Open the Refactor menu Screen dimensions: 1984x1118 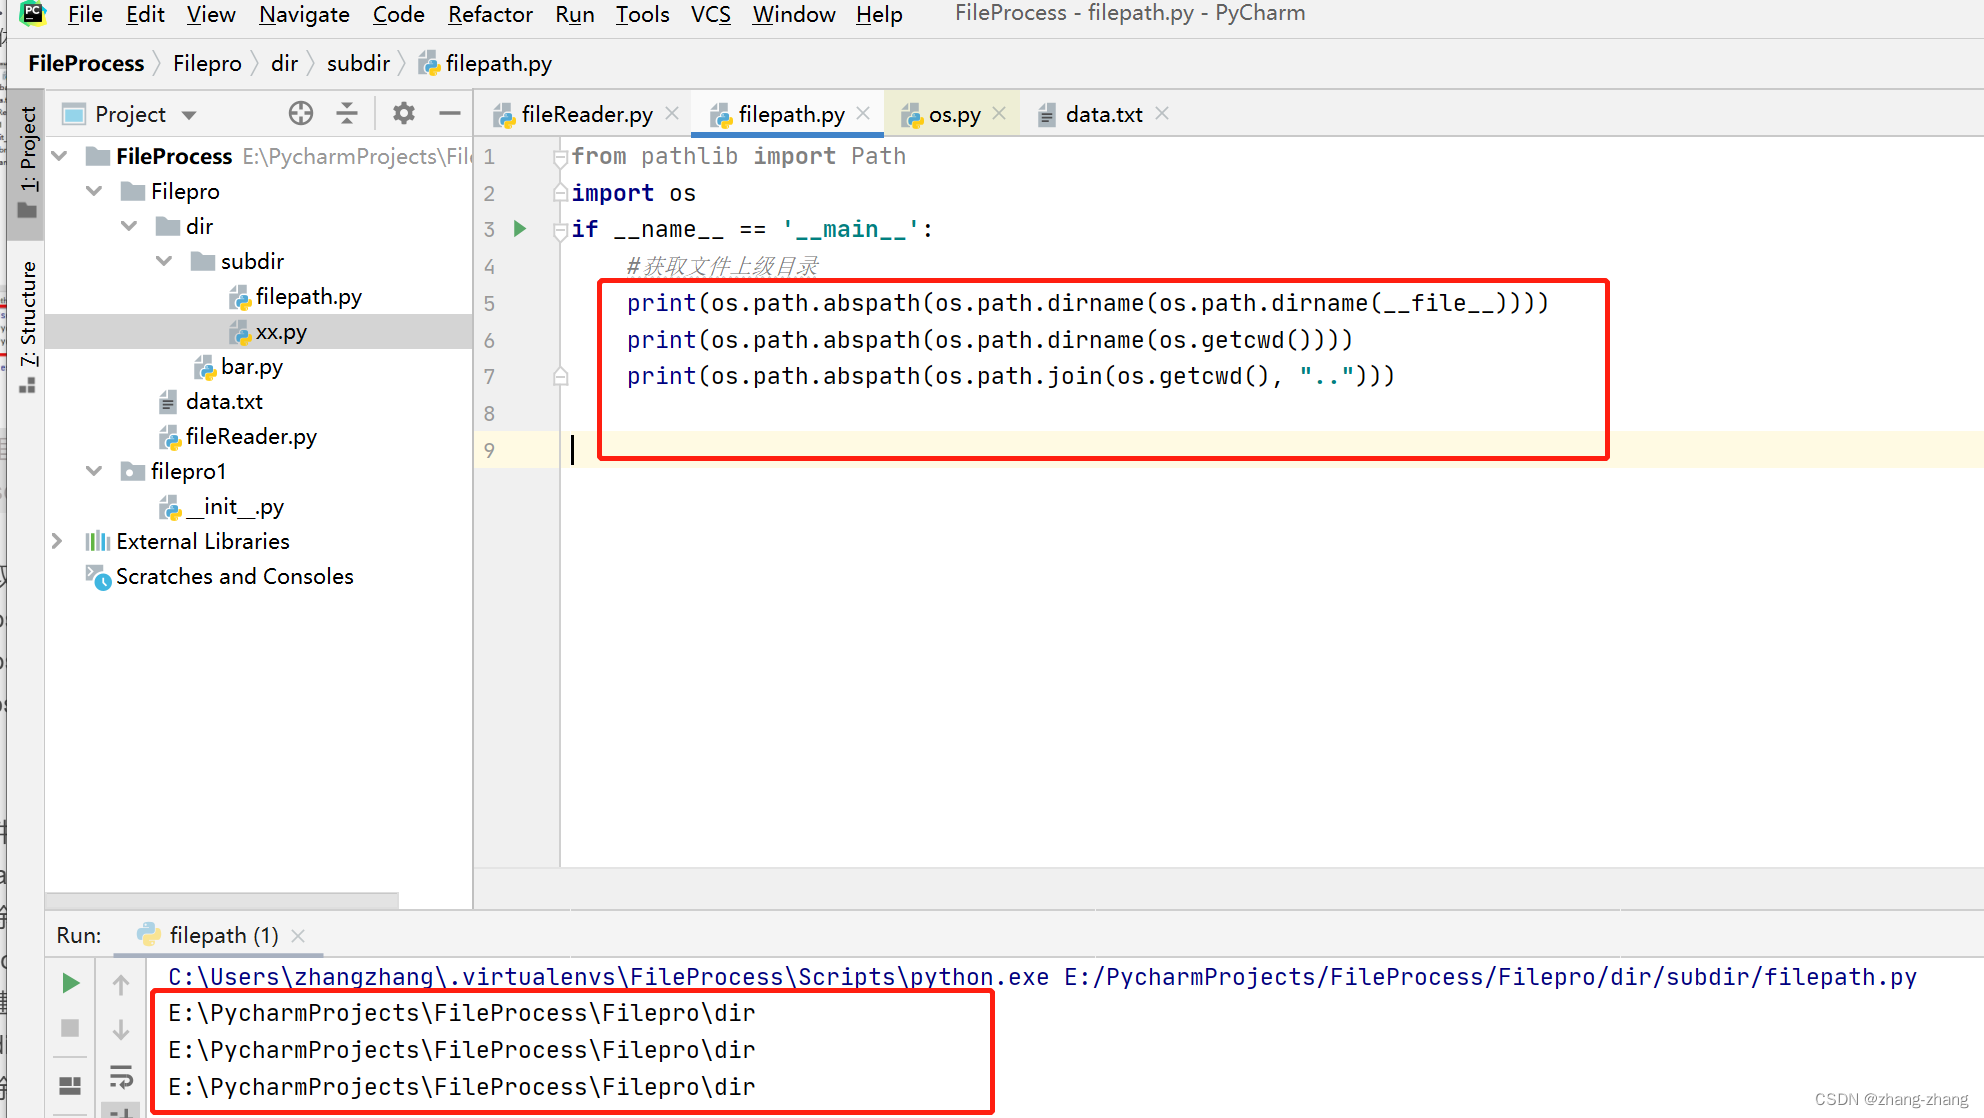tap(489, 15)
